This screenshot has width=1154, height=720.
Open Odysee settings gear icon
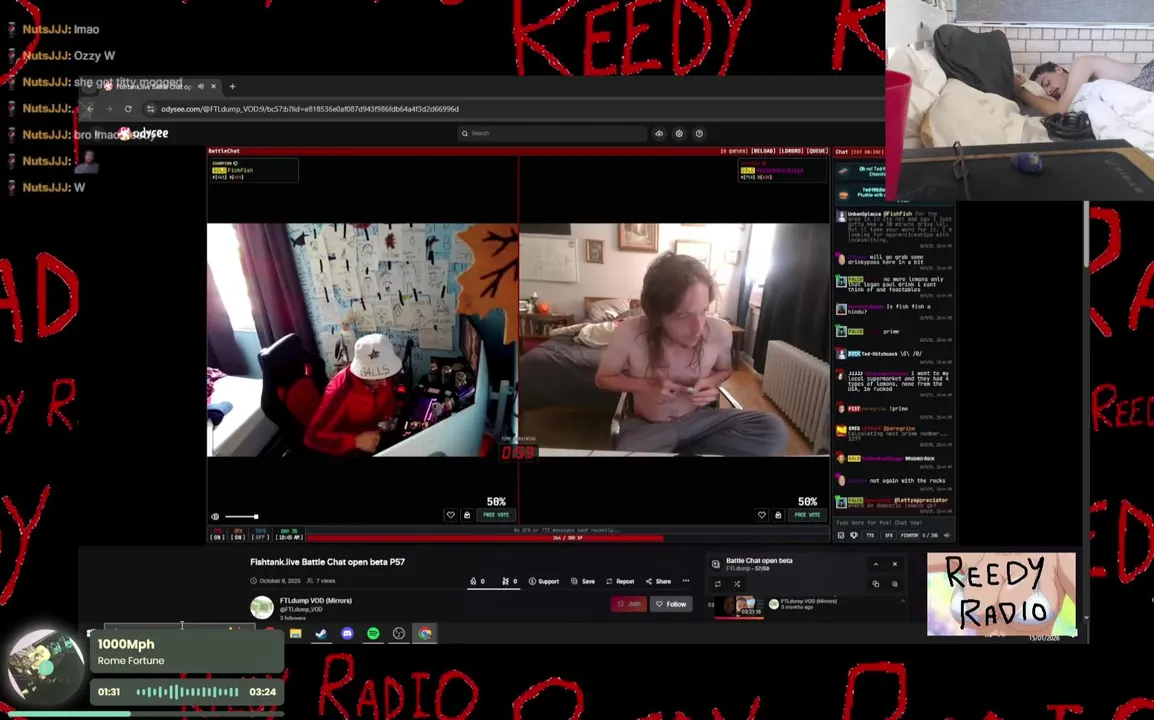click(x=679, y=133)
